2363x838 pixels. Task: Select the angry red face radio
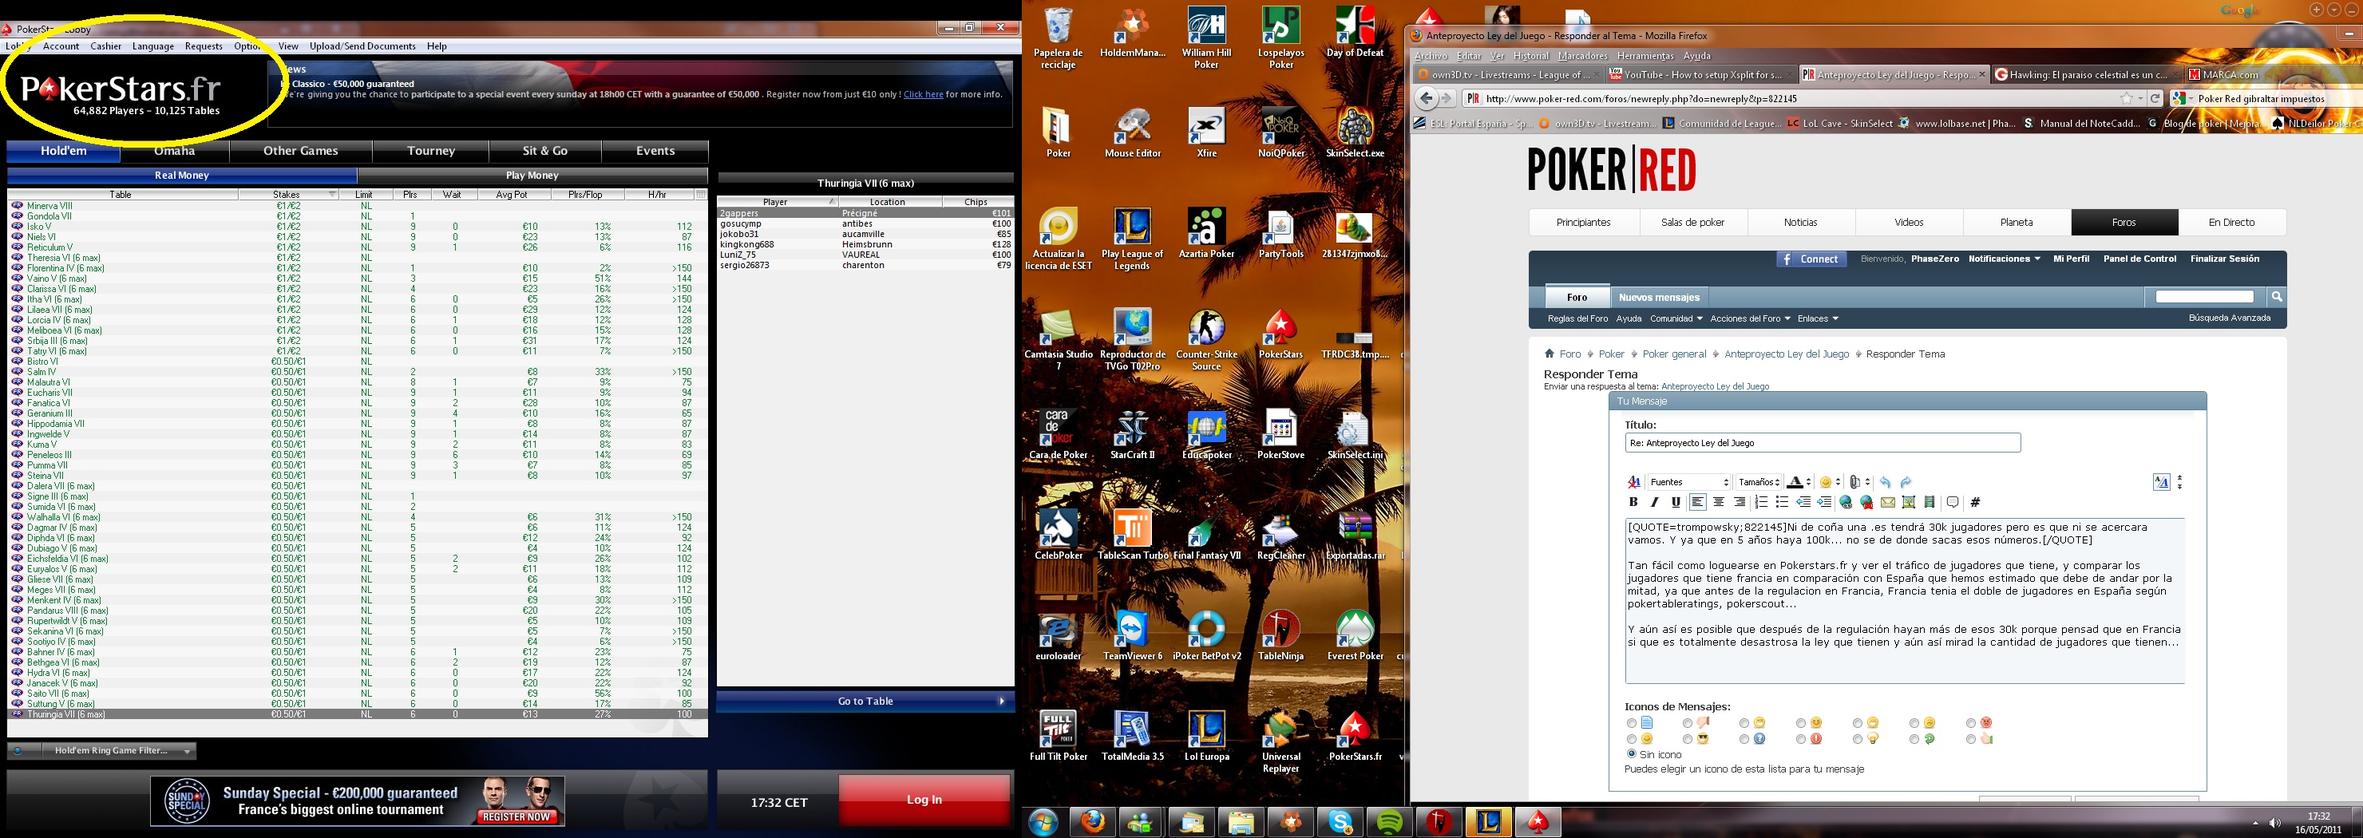click(x=1970, y=722)
